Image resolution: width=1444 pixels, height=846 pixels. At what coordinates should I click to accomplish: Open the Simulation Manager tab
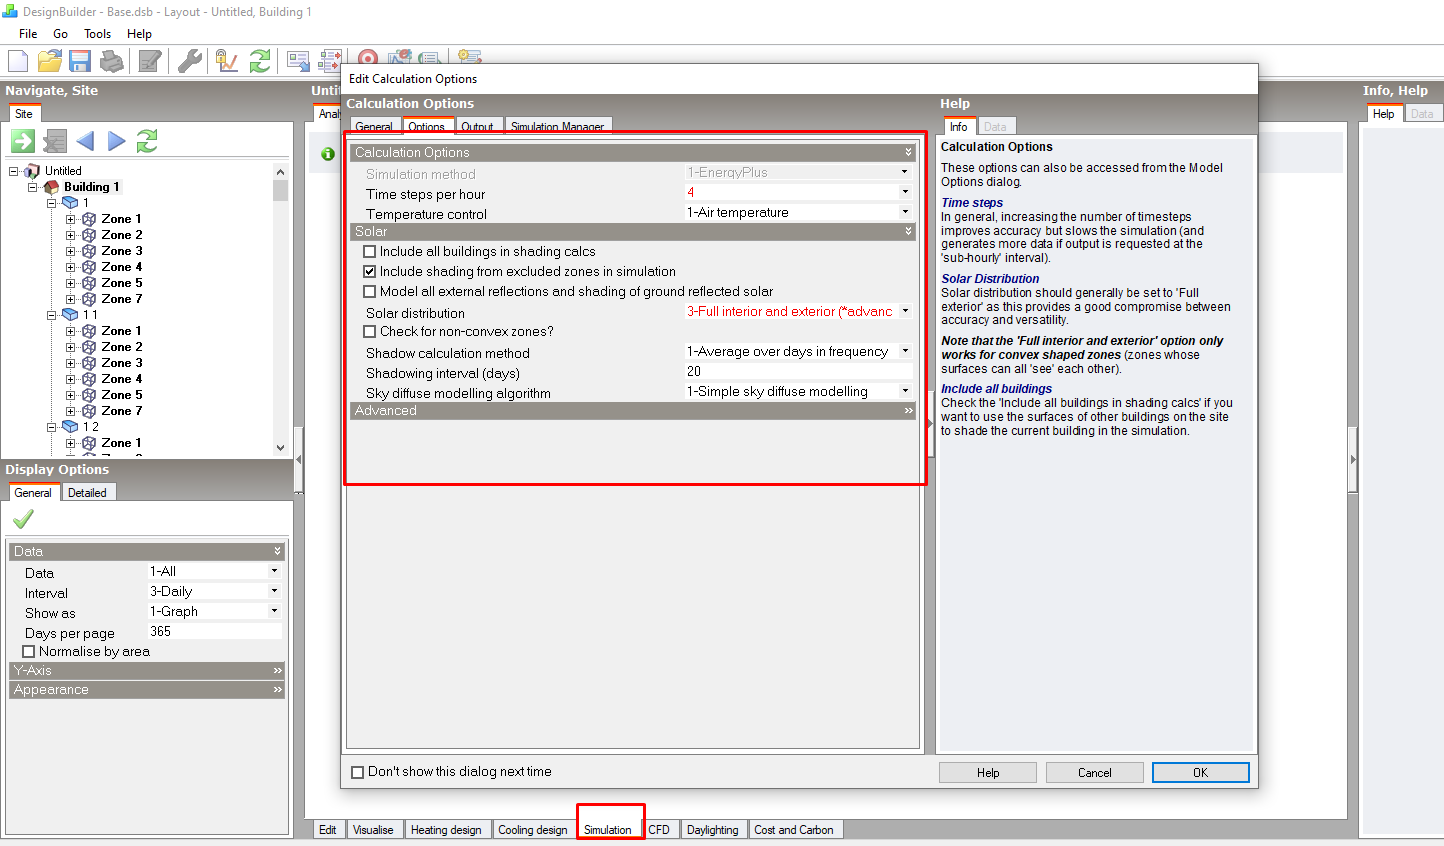557,127
